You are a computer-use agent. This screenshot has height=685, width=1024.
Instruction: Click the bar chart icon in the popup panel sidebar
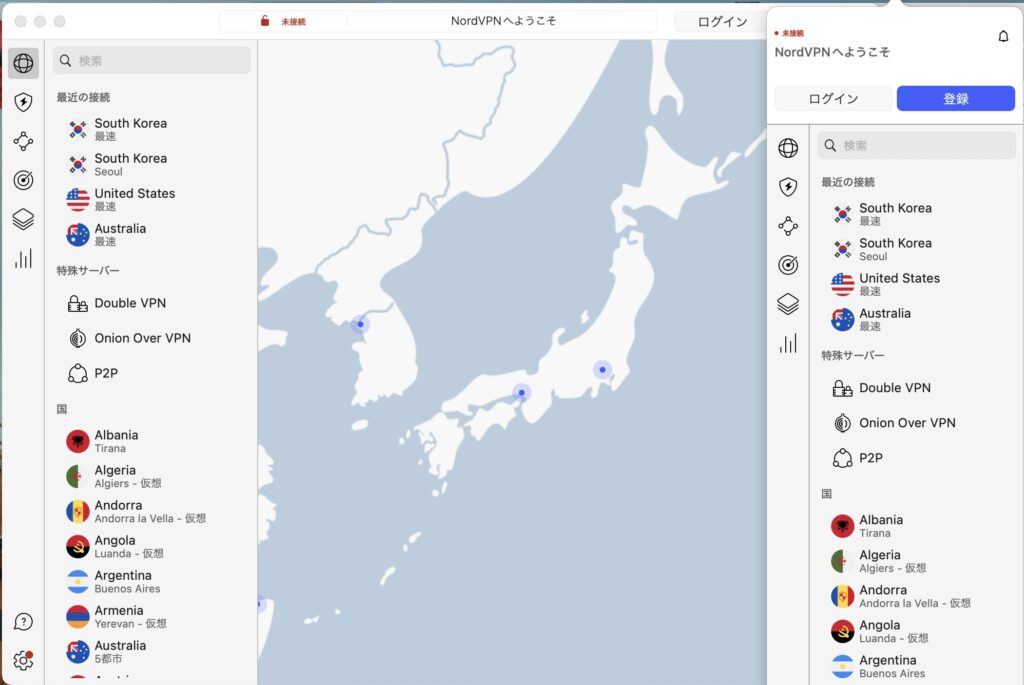pos(788,343)
